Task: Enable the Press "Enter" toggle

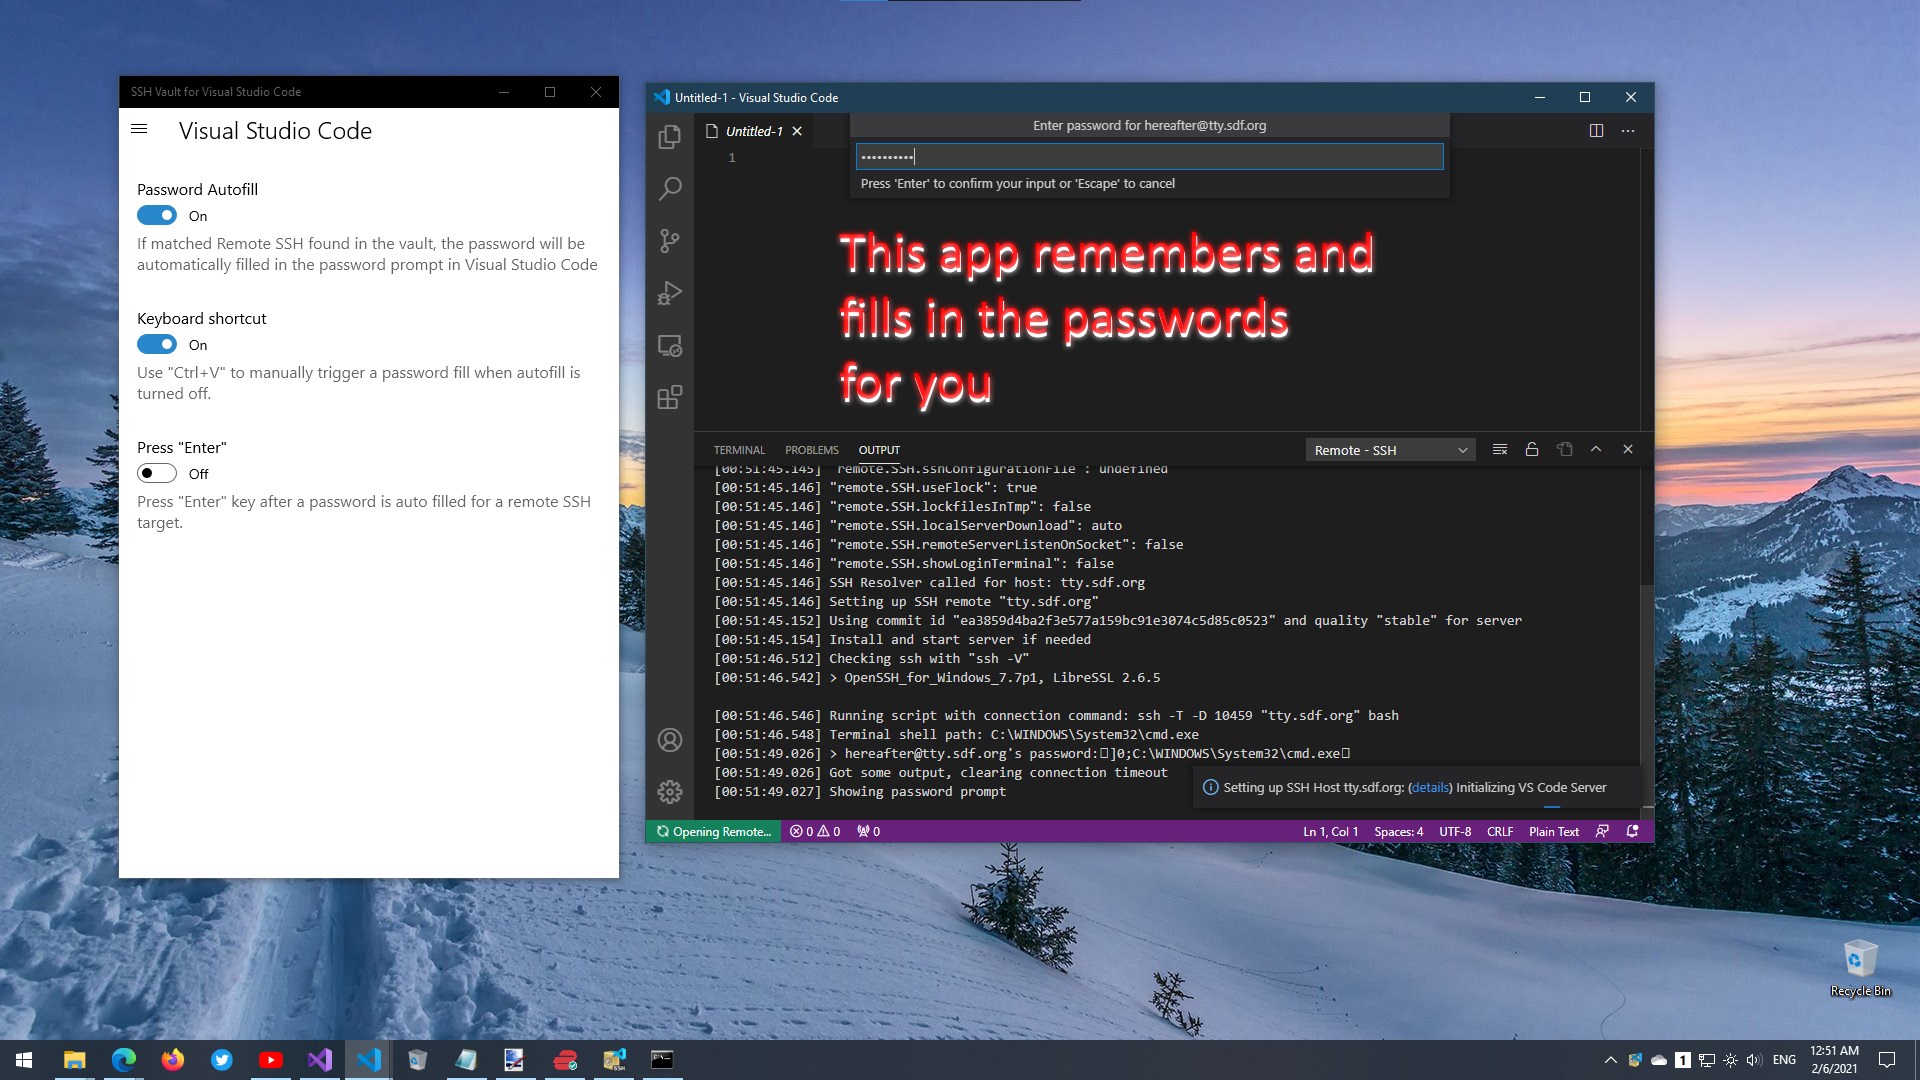Action: click(157, 474)
